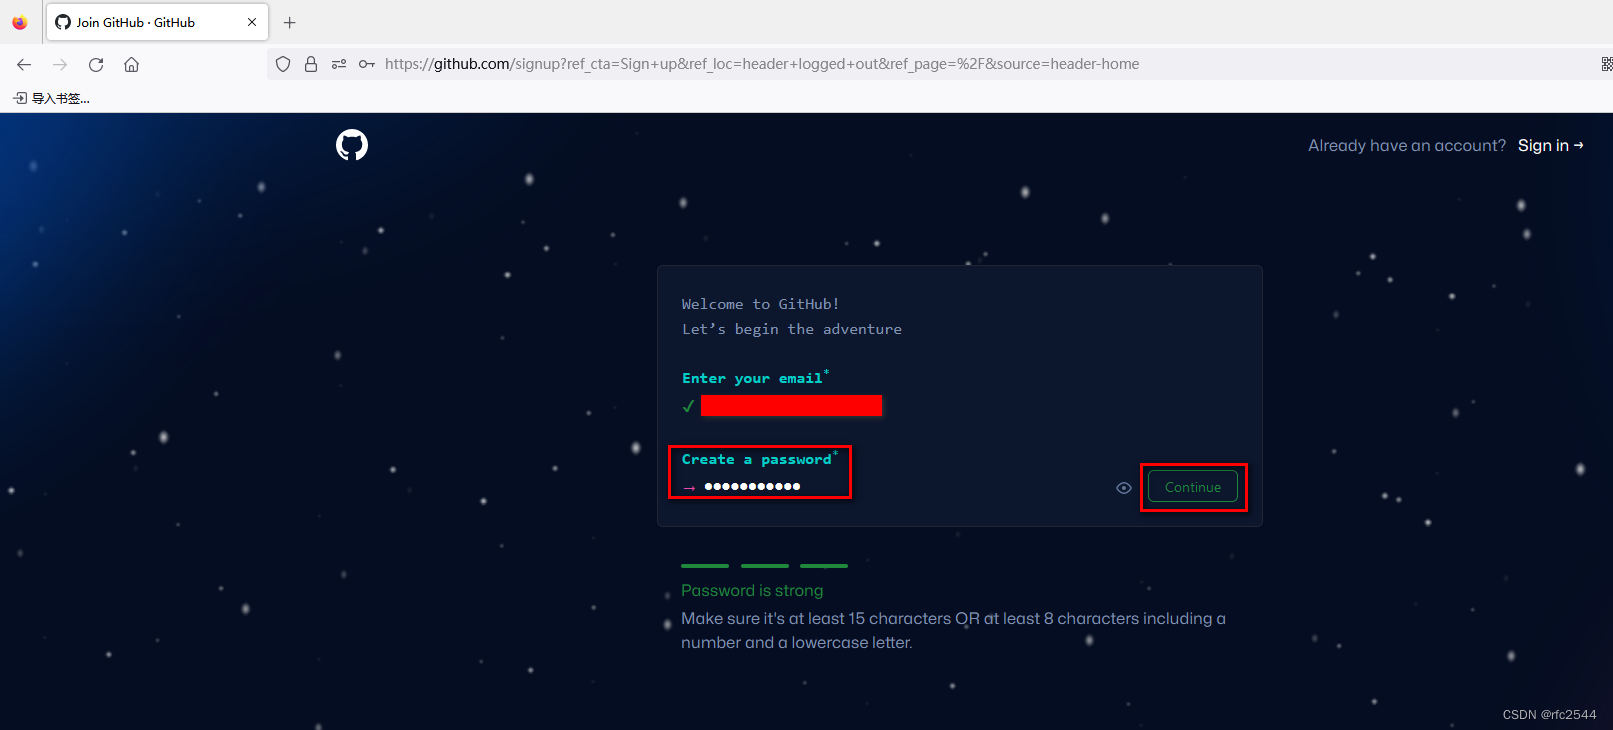Go back with the browser back arrow
This screenshot has width=1613, height=730.
coord(24,64)
